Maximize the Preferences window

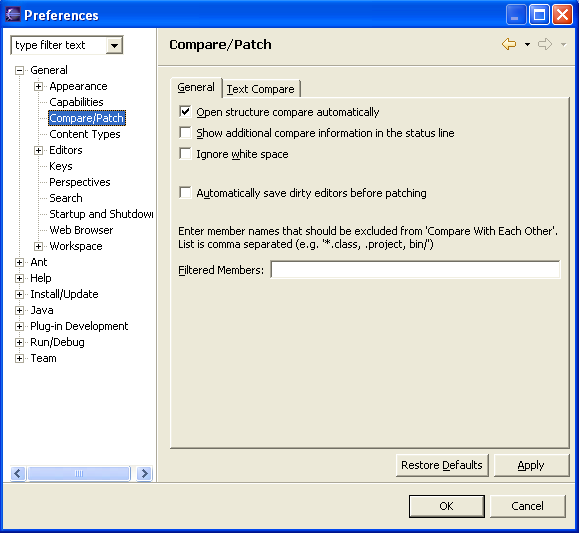539,15
